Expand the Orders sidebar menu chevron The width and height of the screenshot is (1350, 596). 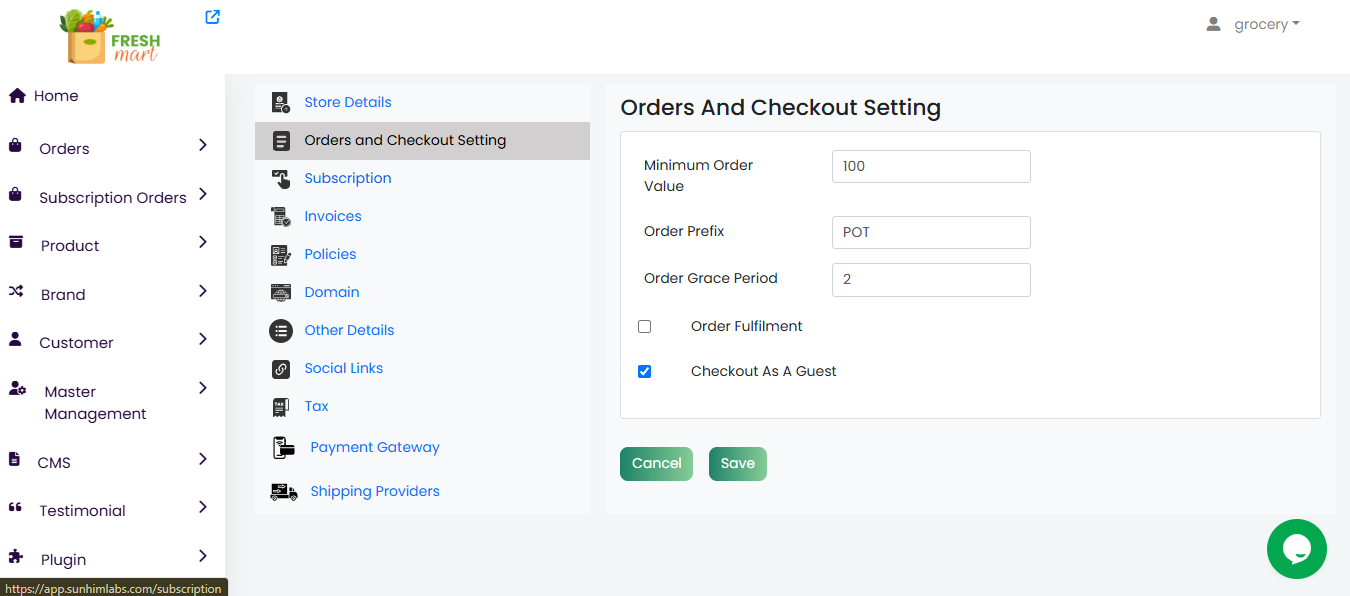(x=202, y=146)
